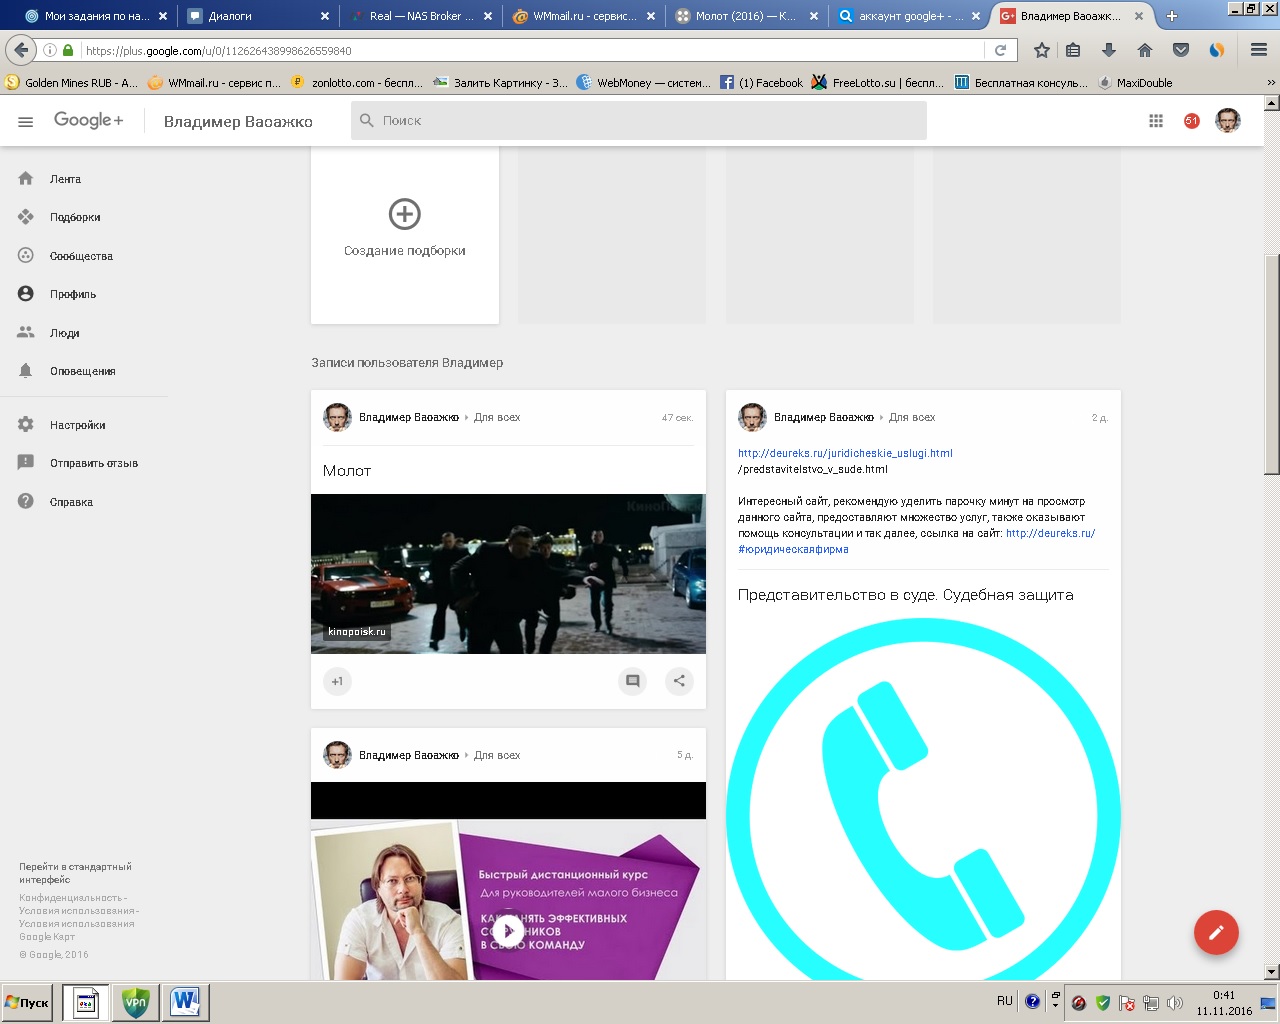Open the Молот kinopoisk.ru preview image

(x=508, y=574)
